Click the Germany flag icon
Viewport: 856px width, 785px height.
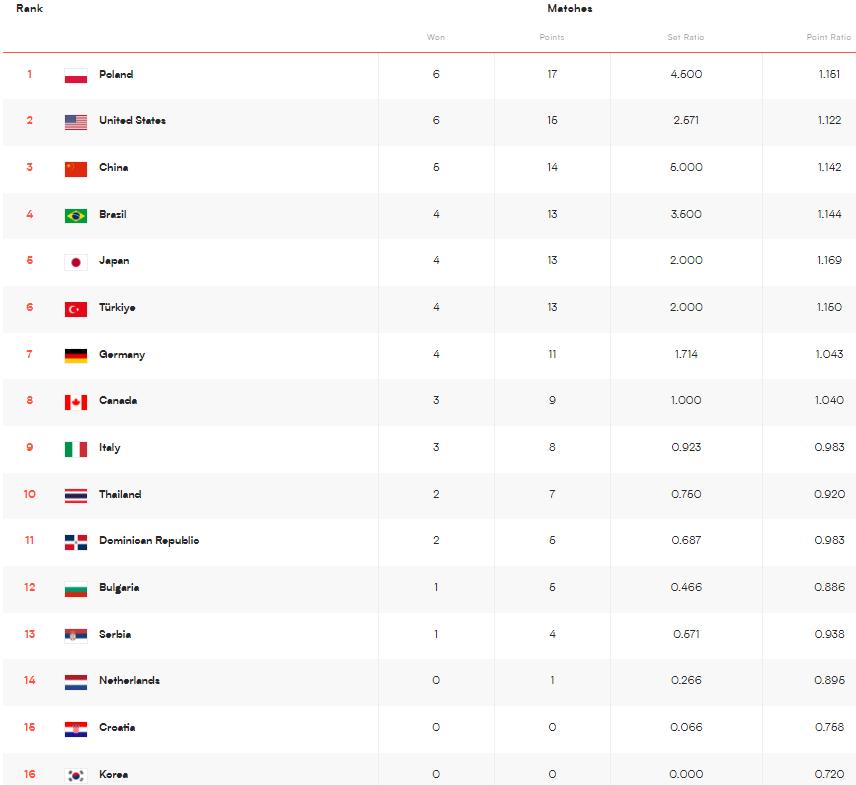pyautogui.click(x=76, y=355)
